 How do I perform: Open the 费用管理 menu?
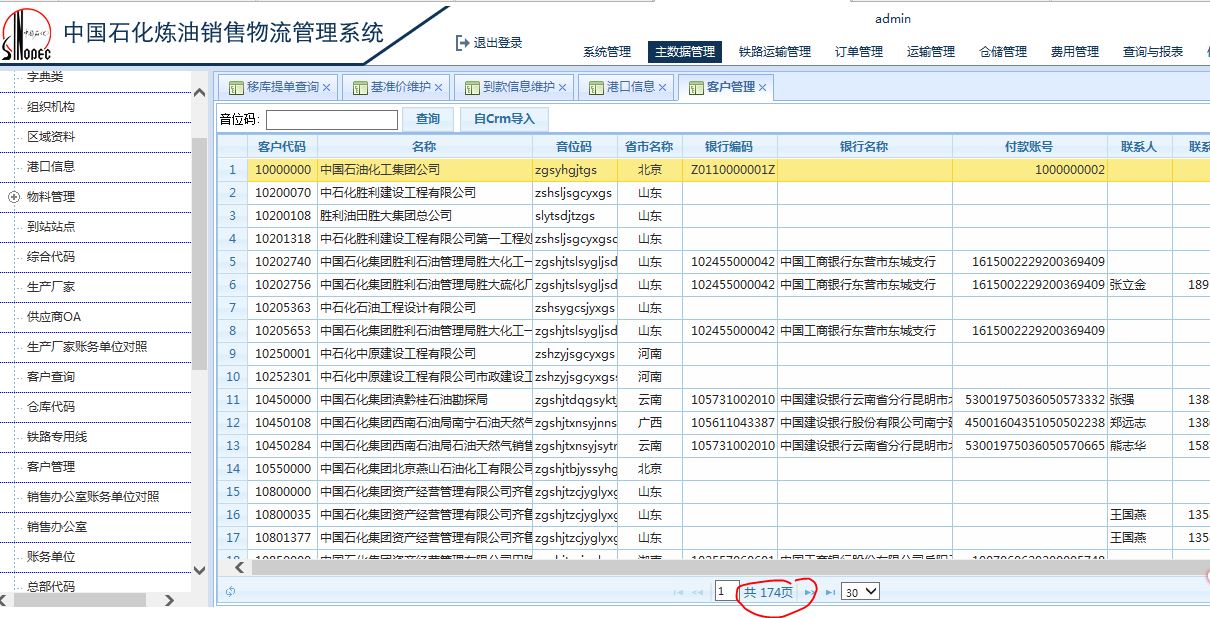tap(1075, 52)
